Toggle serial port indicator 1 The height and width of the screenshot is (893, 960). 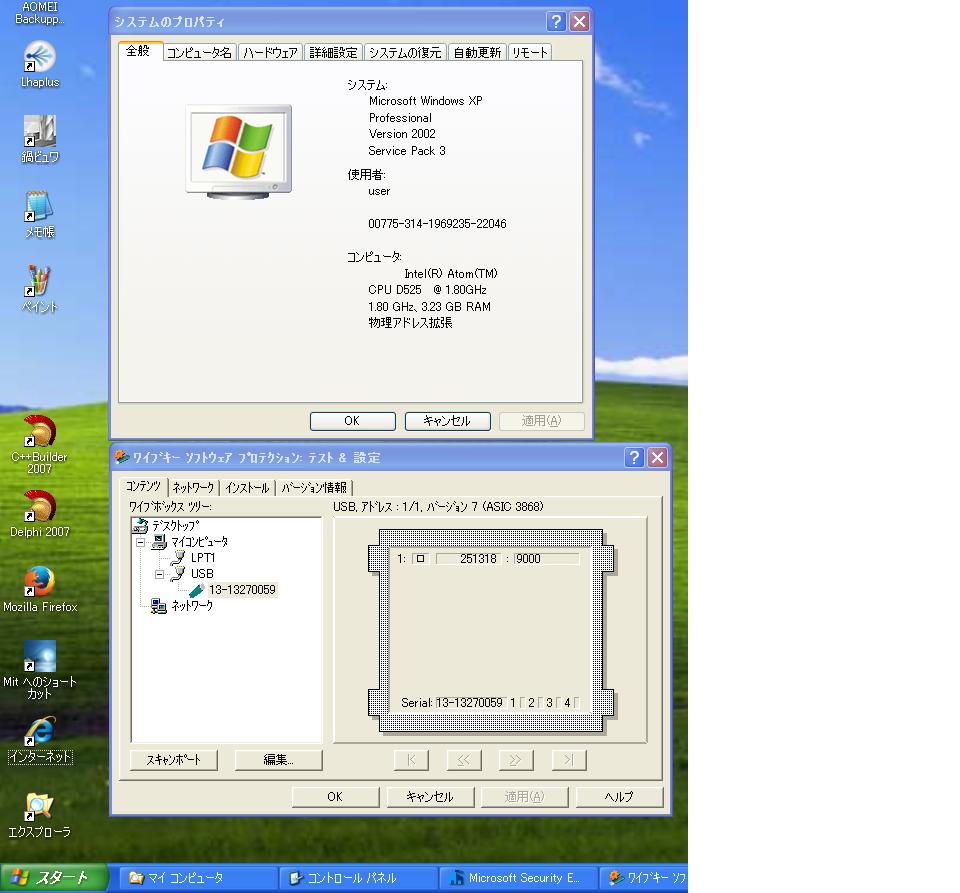click(x=522, y=703)
